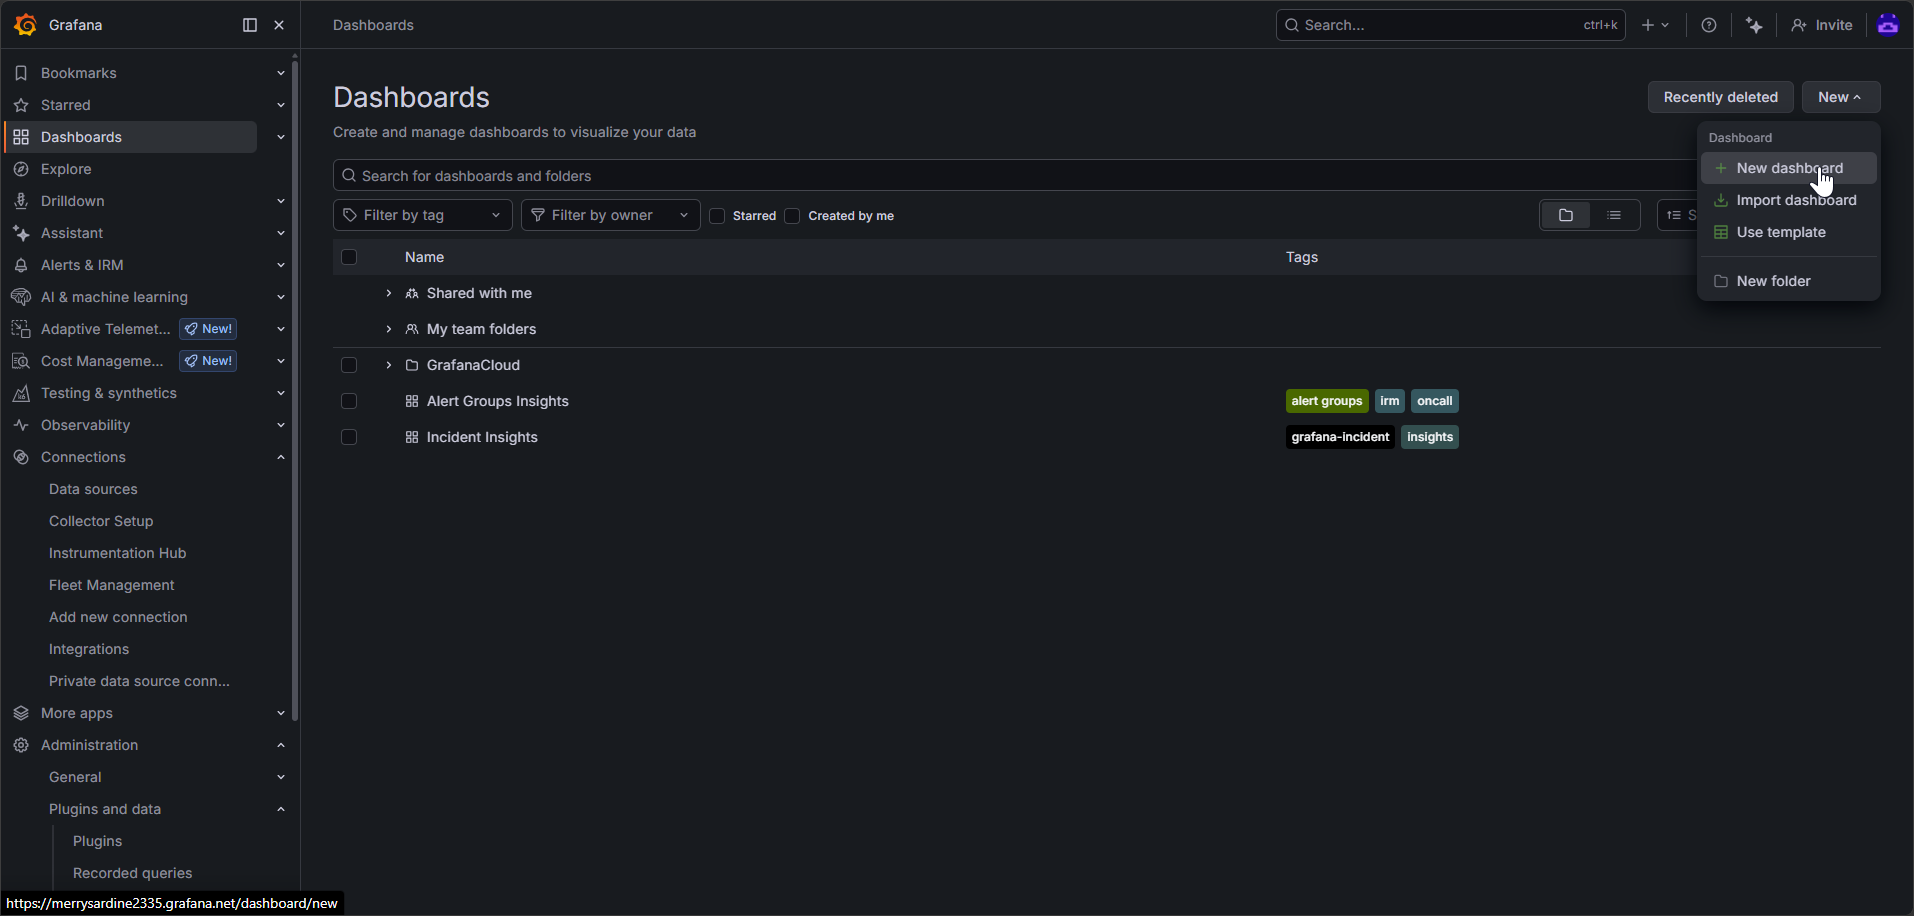This screenshot has width=1914, height=916.
Task: Click the New button on the Dashboards page
Action: tap(1841, 97)
